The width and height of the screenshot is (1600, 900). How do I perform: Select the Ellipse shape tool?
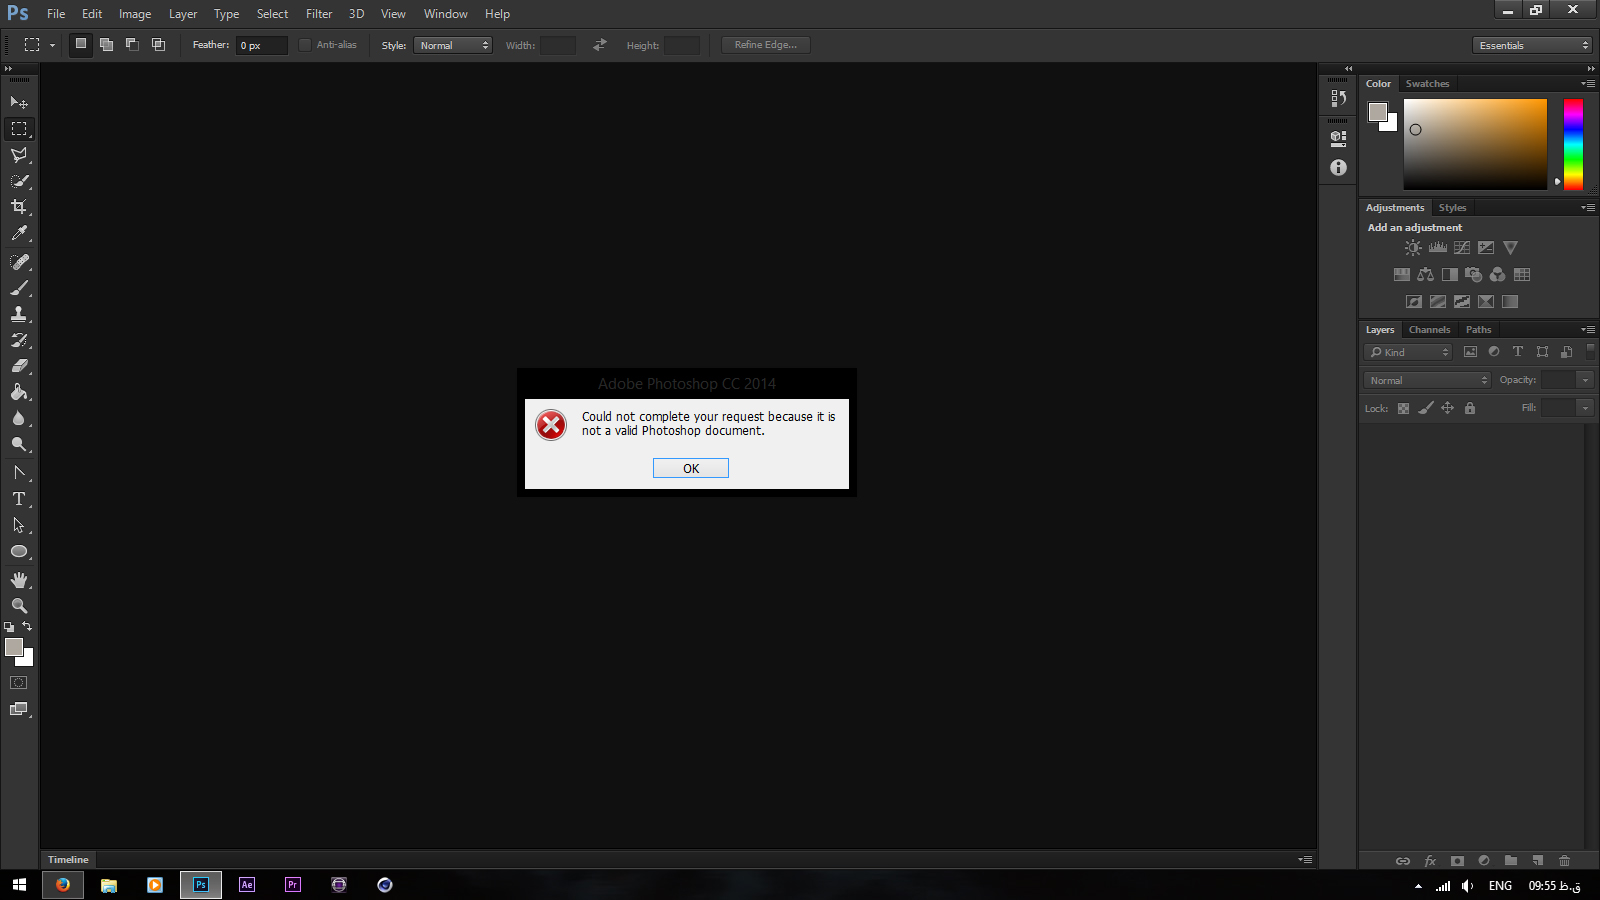point(19,551)
